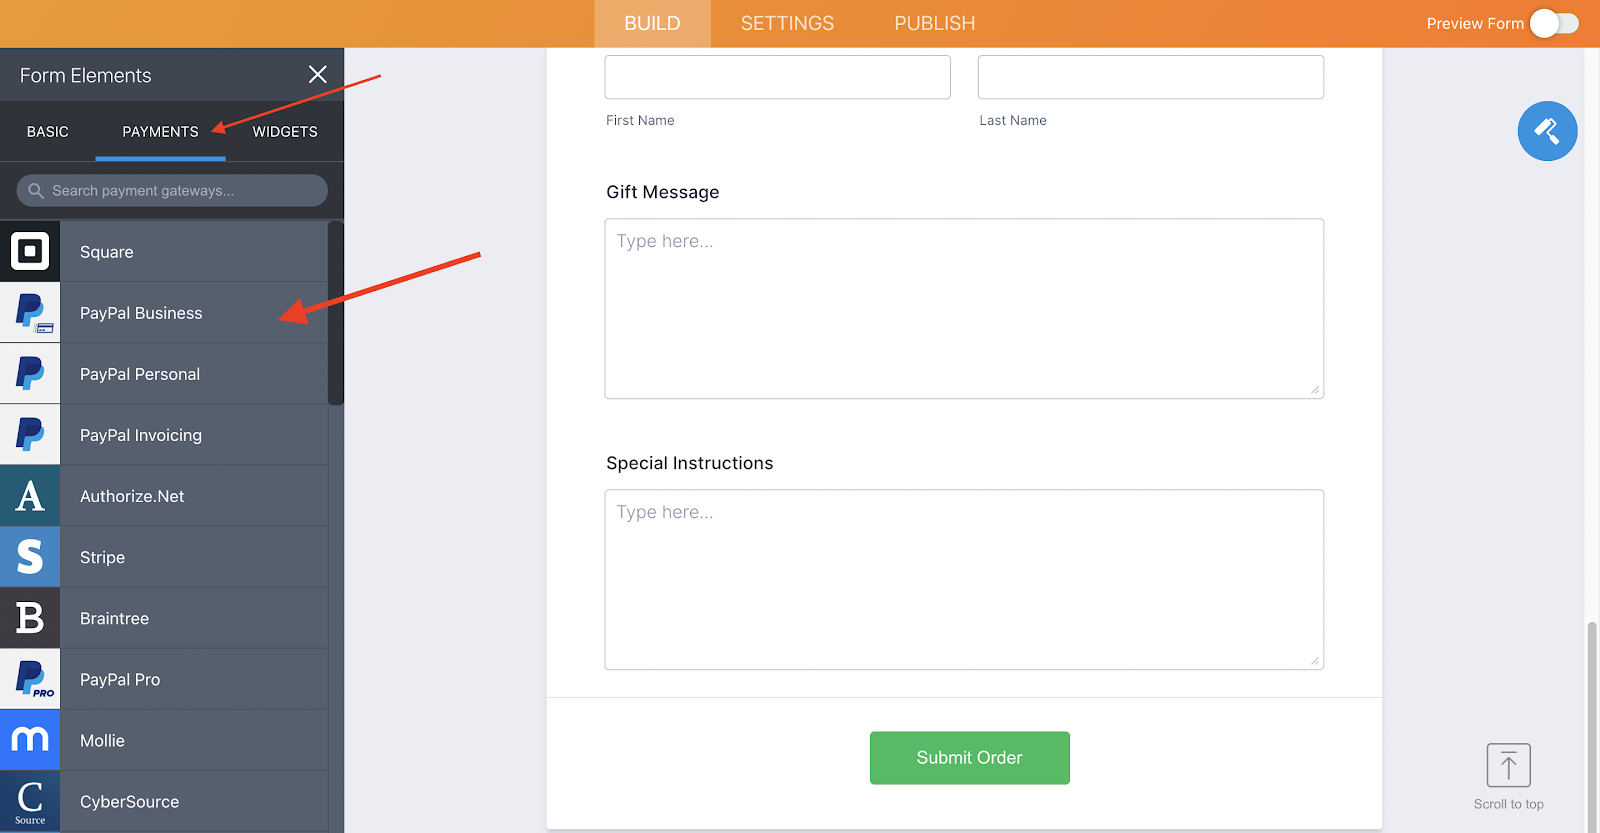The height and width of the screenshot is (833, 1600).
Task: Click the page vertical scrollbar thumb
Action: point(1592,726)
